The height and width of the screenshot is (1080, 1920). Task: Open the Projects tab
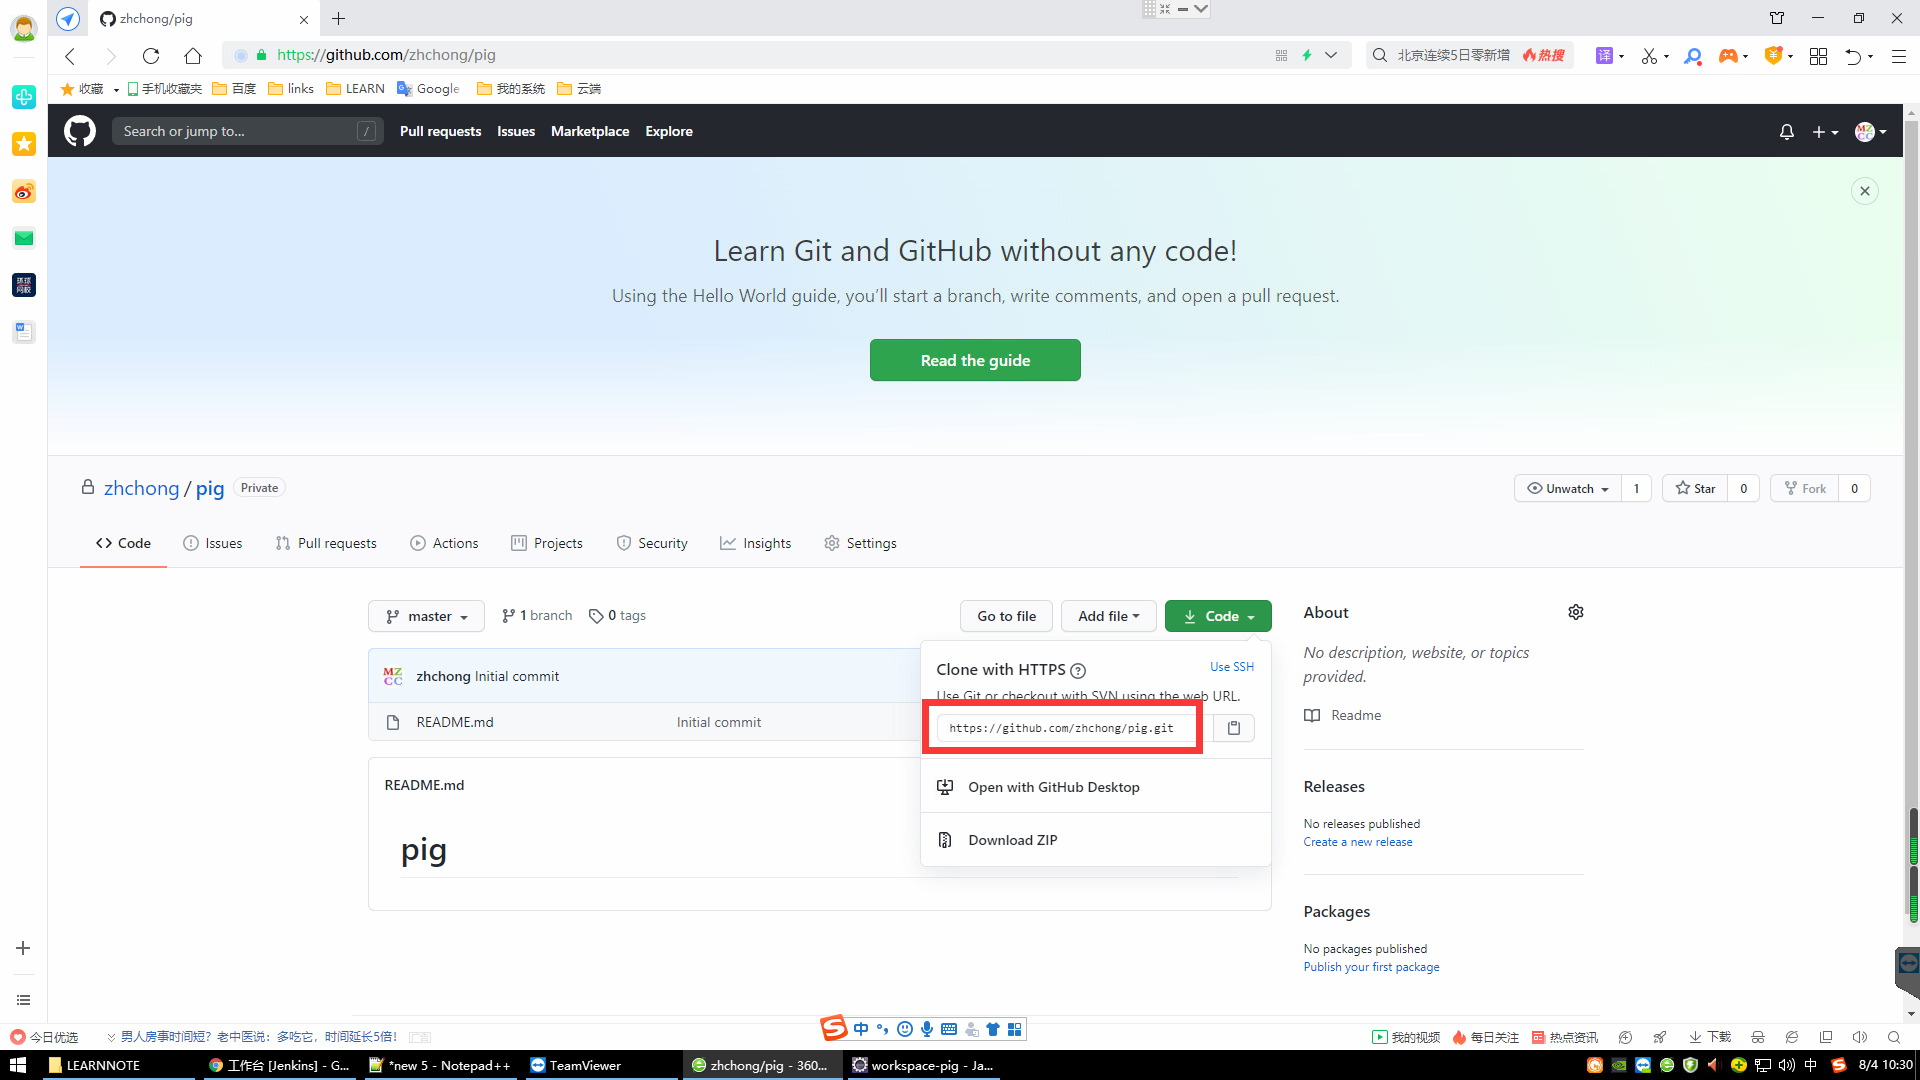coord(547,543)
